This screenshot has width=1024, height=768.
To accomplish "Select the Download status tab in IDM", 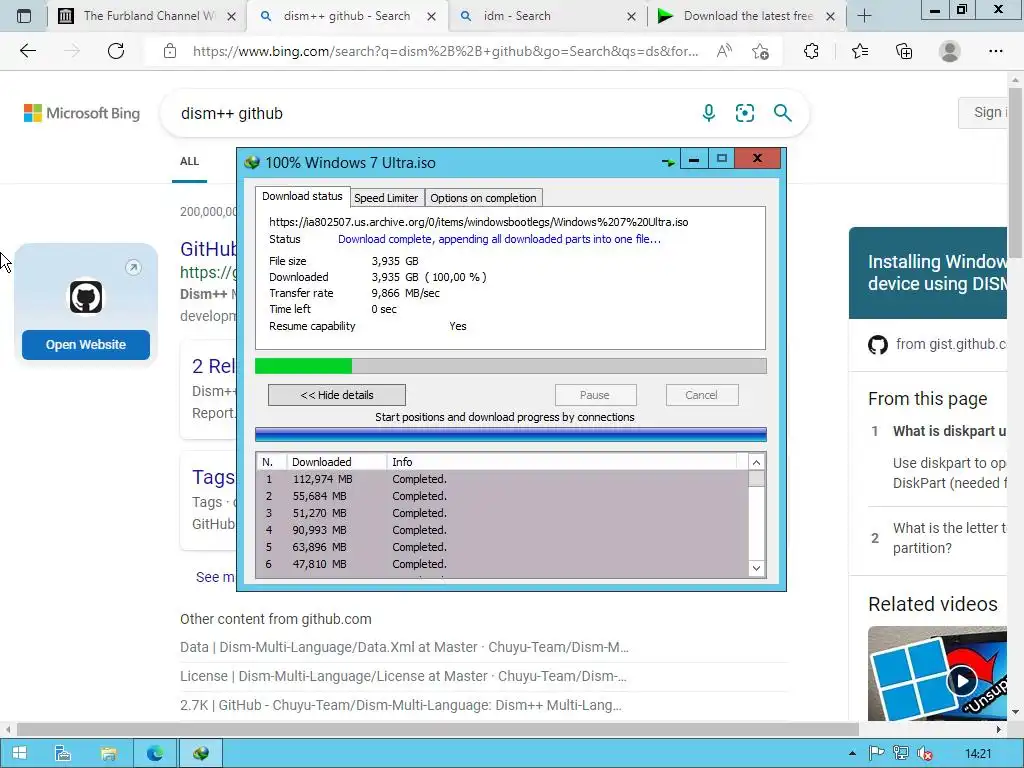I will 302,196.
